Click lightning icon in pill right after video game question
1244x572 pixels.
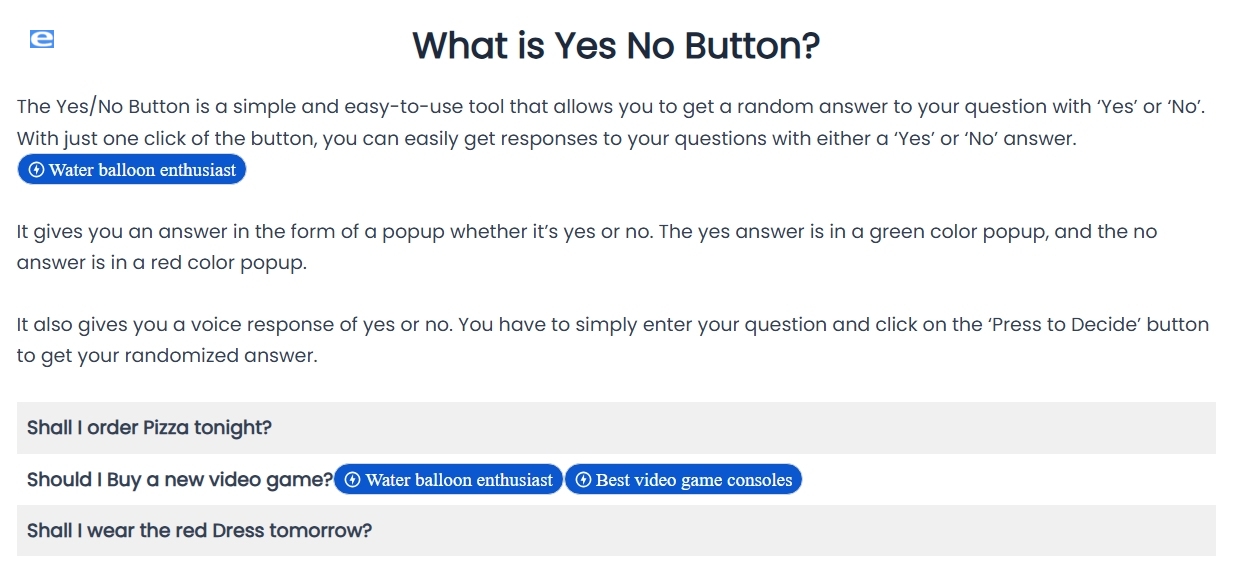point(352,480)
